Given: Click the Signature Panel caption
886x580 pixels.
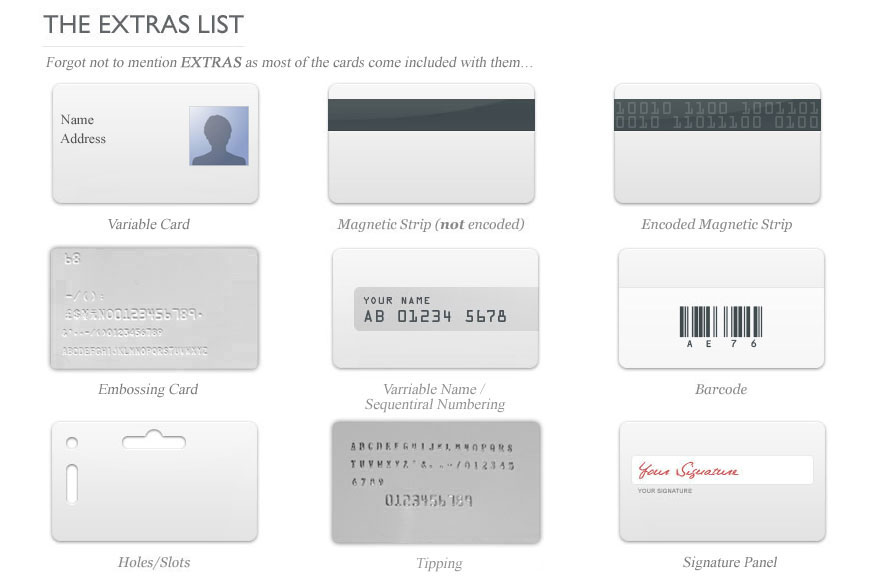Looking at the screenshot, I should coord(729,562).
